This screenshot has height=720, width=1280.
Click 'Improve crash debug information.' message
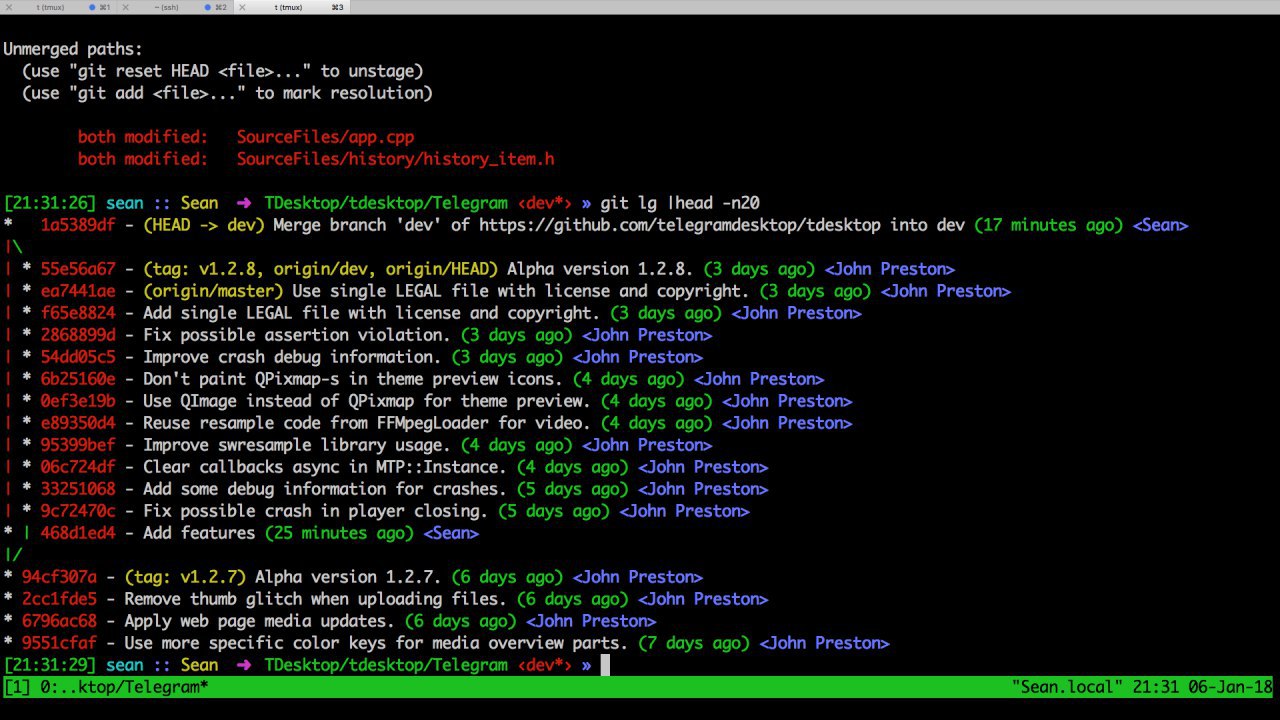pyautogui.click(x=292, y=357)
